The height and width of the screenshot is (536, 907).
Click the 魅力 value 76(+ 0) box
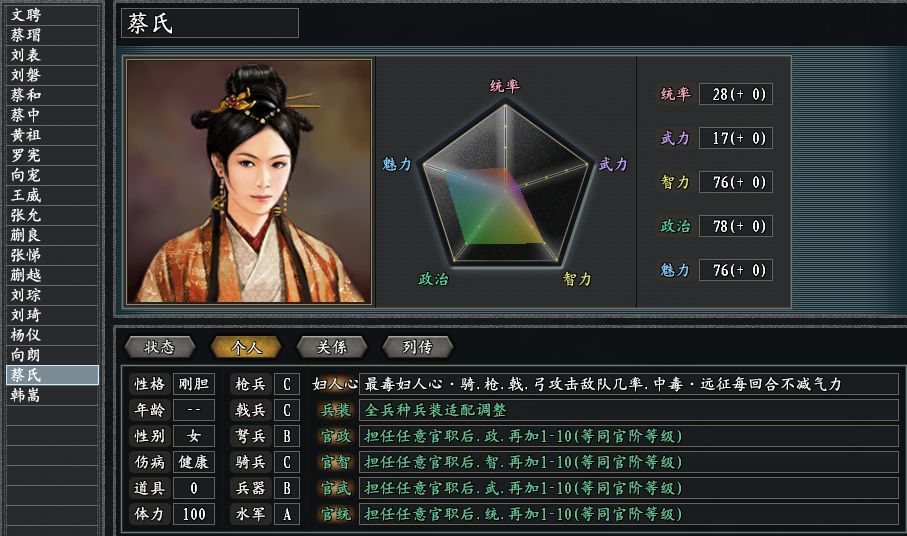[736, 270]
